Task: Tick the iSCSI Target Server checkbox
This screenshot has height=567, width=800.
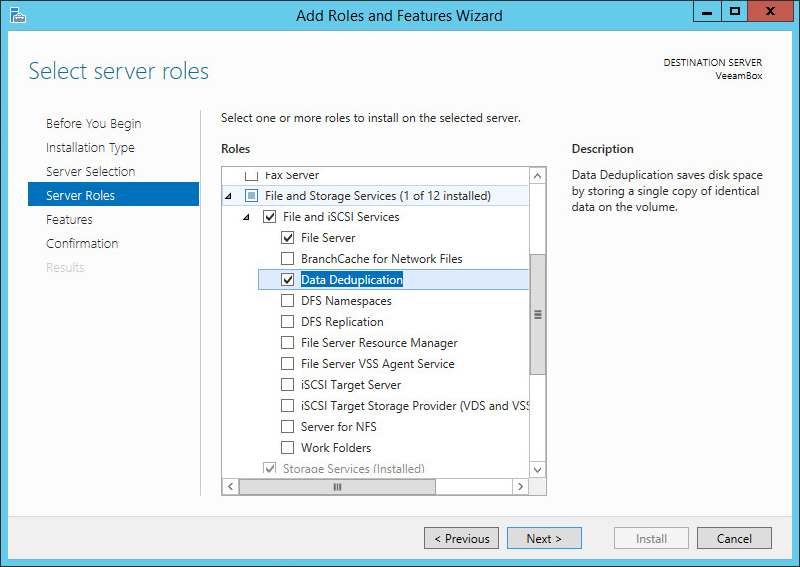Action: pos(288,384)
